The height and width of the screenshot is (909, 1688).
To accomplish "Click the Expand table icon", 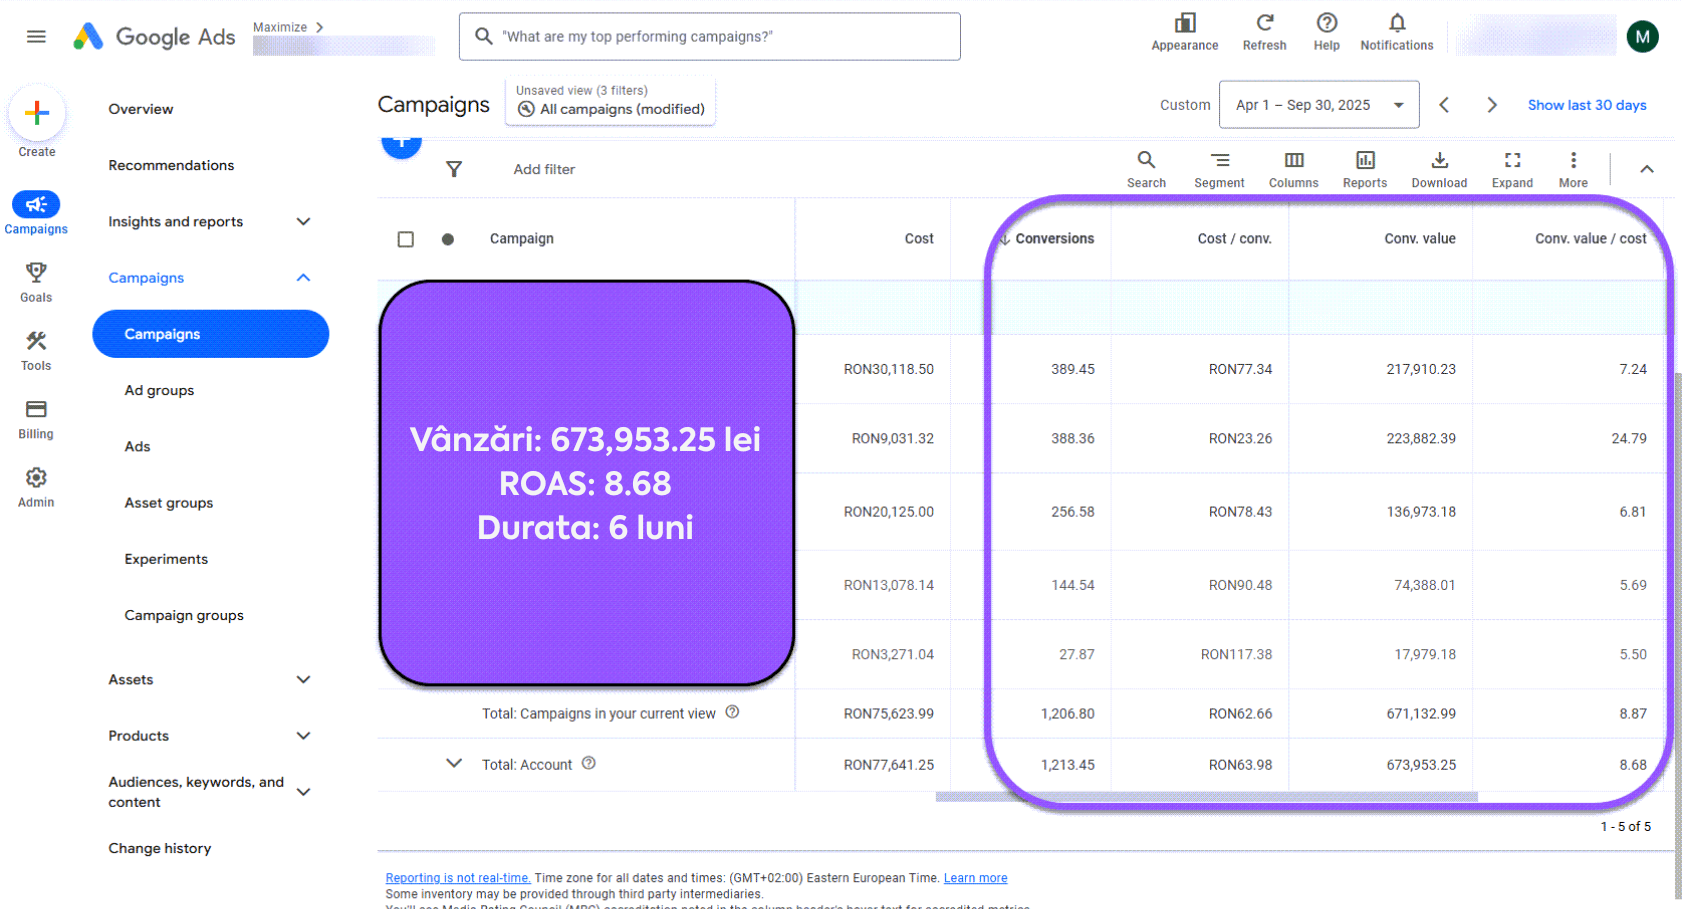I will (x=1512, y=160).
